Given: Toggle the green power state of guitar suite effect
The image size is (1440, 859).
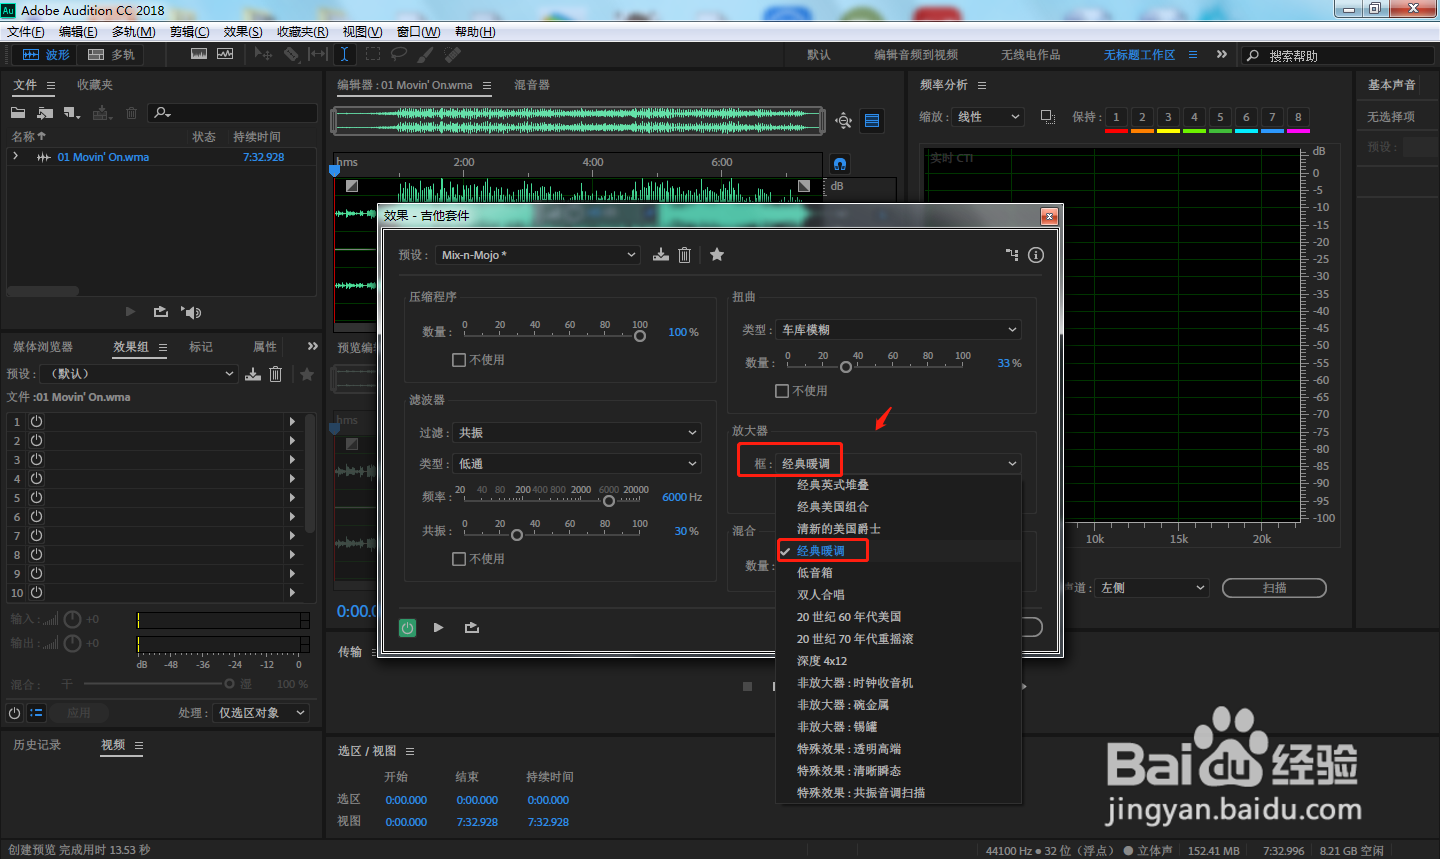Looking at the screenshot, I should pyautogui.click(x=407, y=628).
